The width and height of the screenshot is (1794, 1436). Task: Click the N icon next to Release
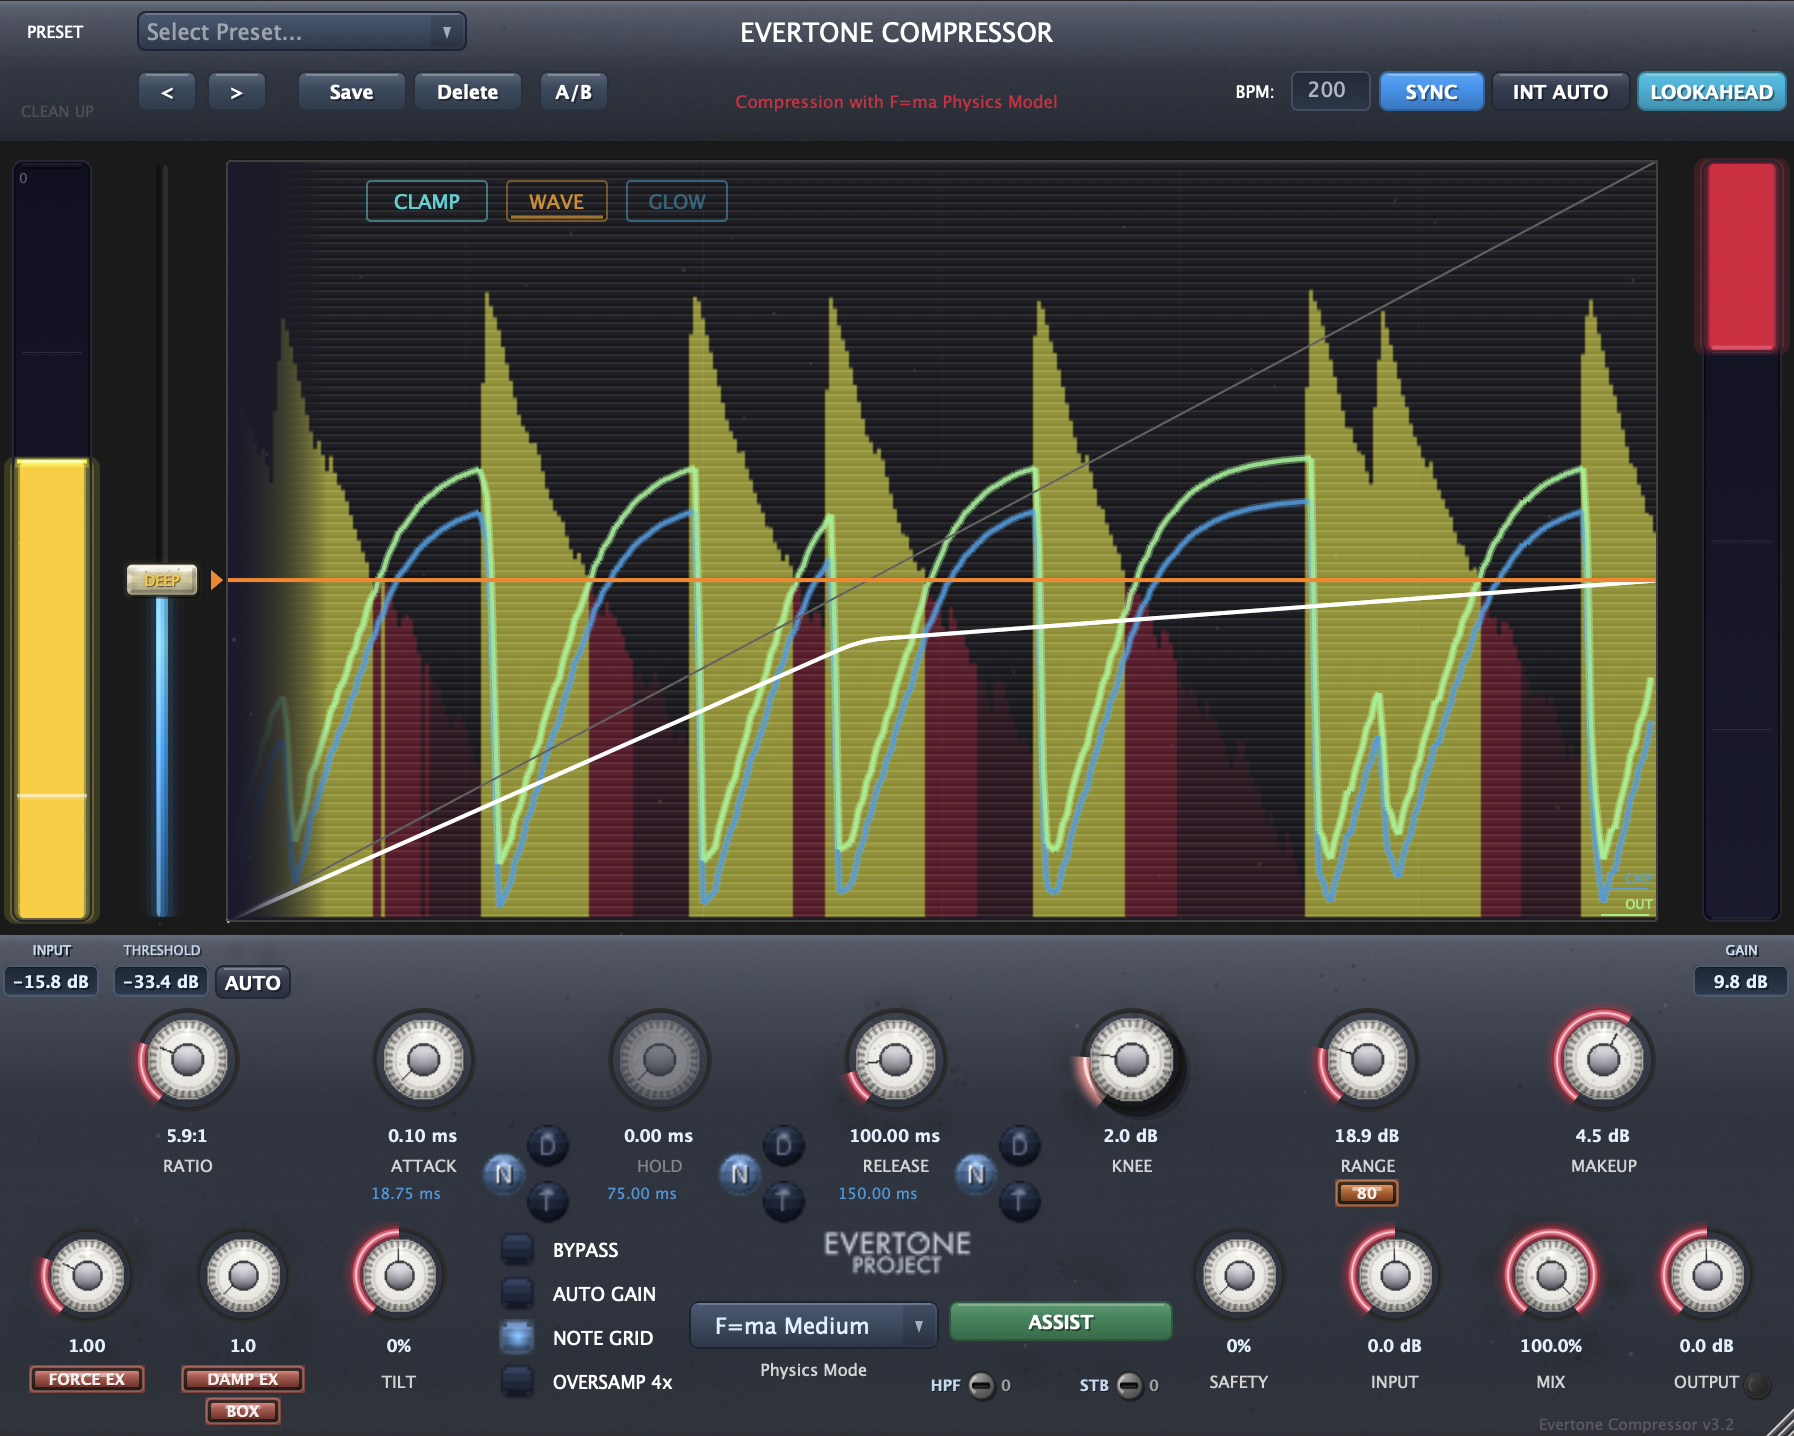[x=975, y=1175]
